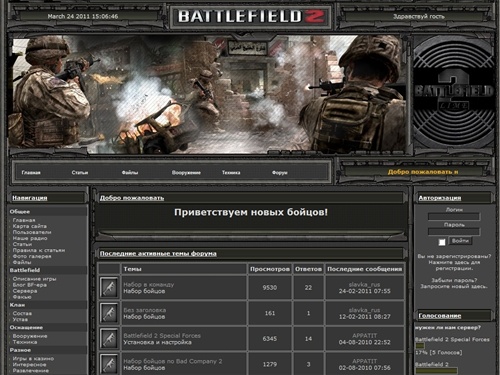The height and width of the screenshot is (375, 500).
Task: Click the large Battlefield banner image
Action: pos(210,94)
